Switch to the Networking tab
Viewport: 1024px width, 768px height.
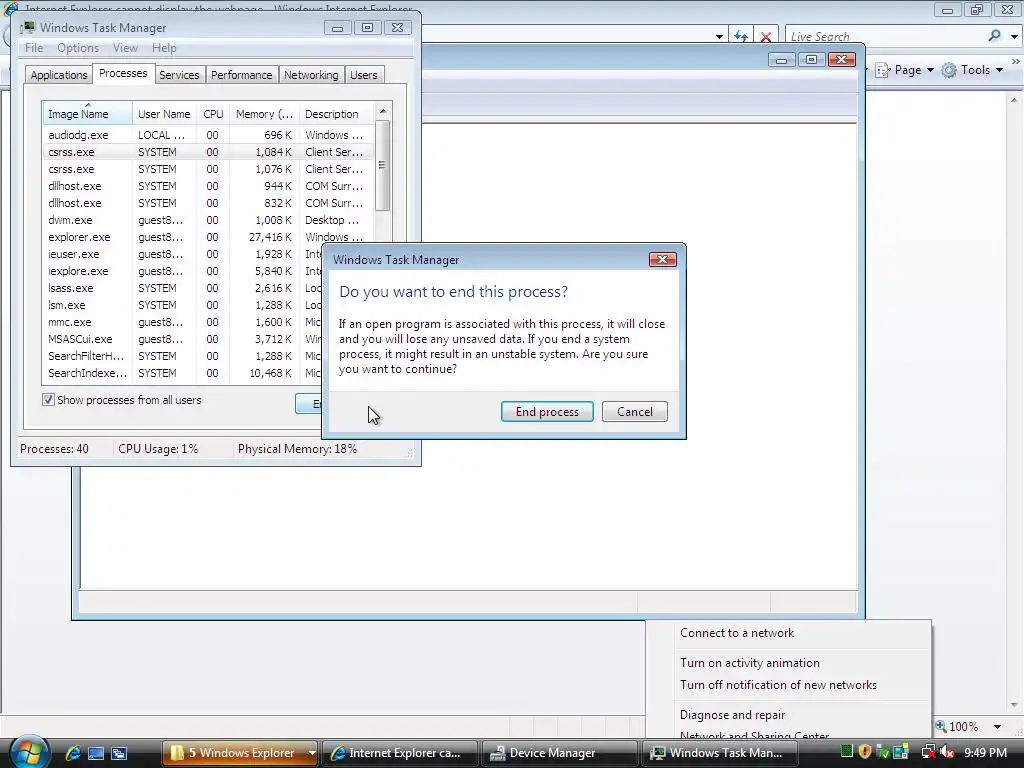click(x=311, y=75)
